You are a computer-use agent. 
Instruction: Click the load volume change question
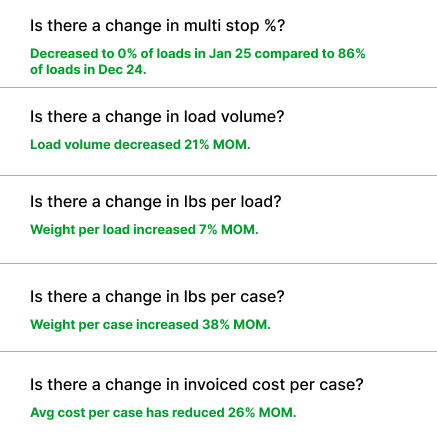tap(157, 117)
